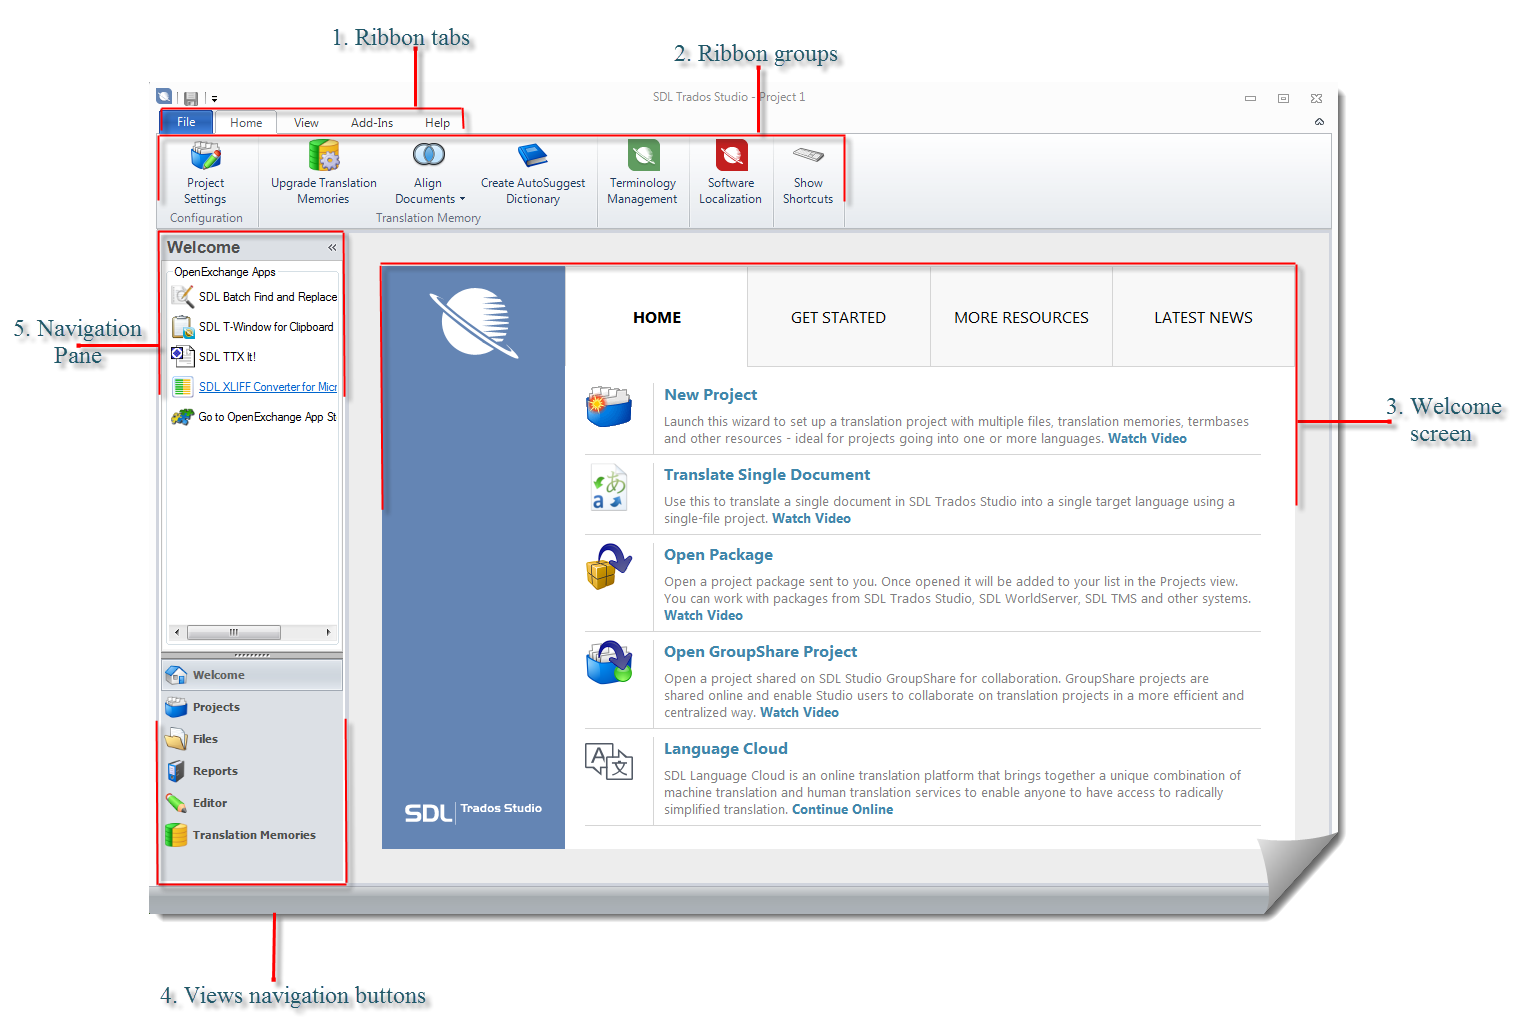This screenshot has height=1036, width=1524.
Task: Switch to the GET STARTED tab
Action: point(838,318)
